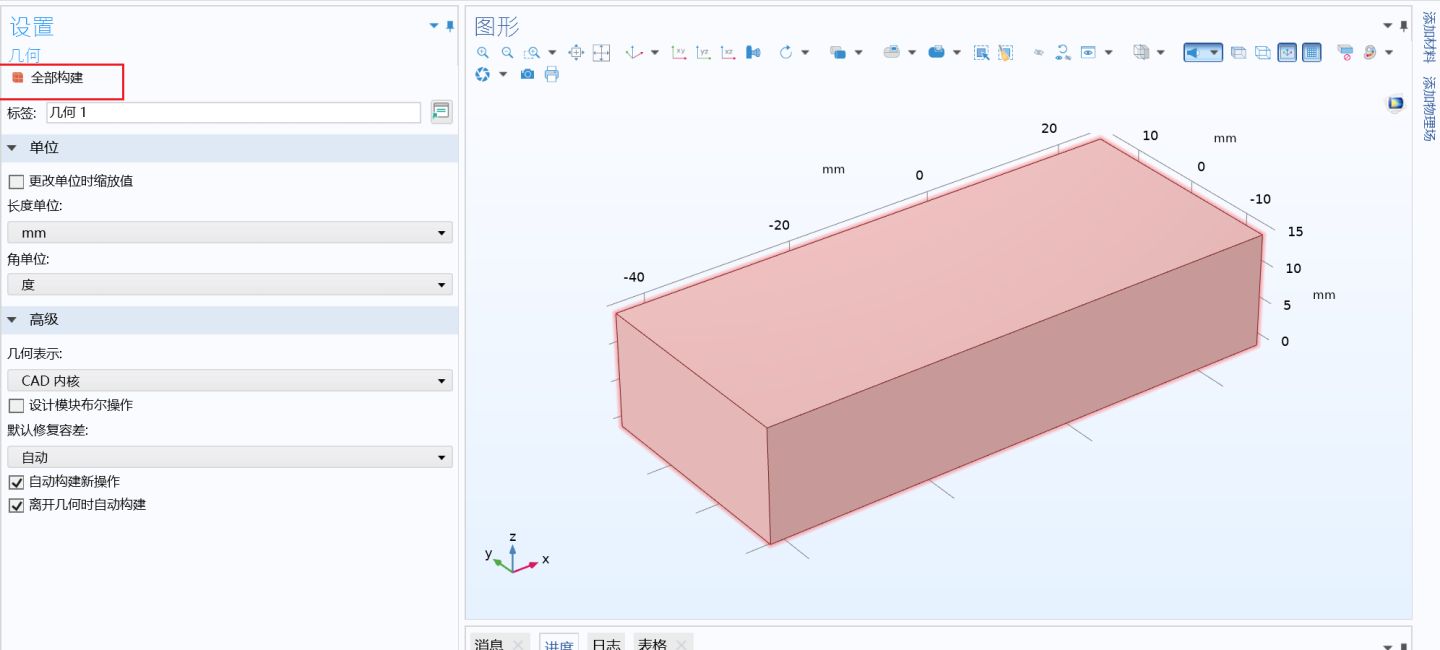1440x650 pixels.
Task: Open 设置 panel menu arrow
Action: point(434,26)
